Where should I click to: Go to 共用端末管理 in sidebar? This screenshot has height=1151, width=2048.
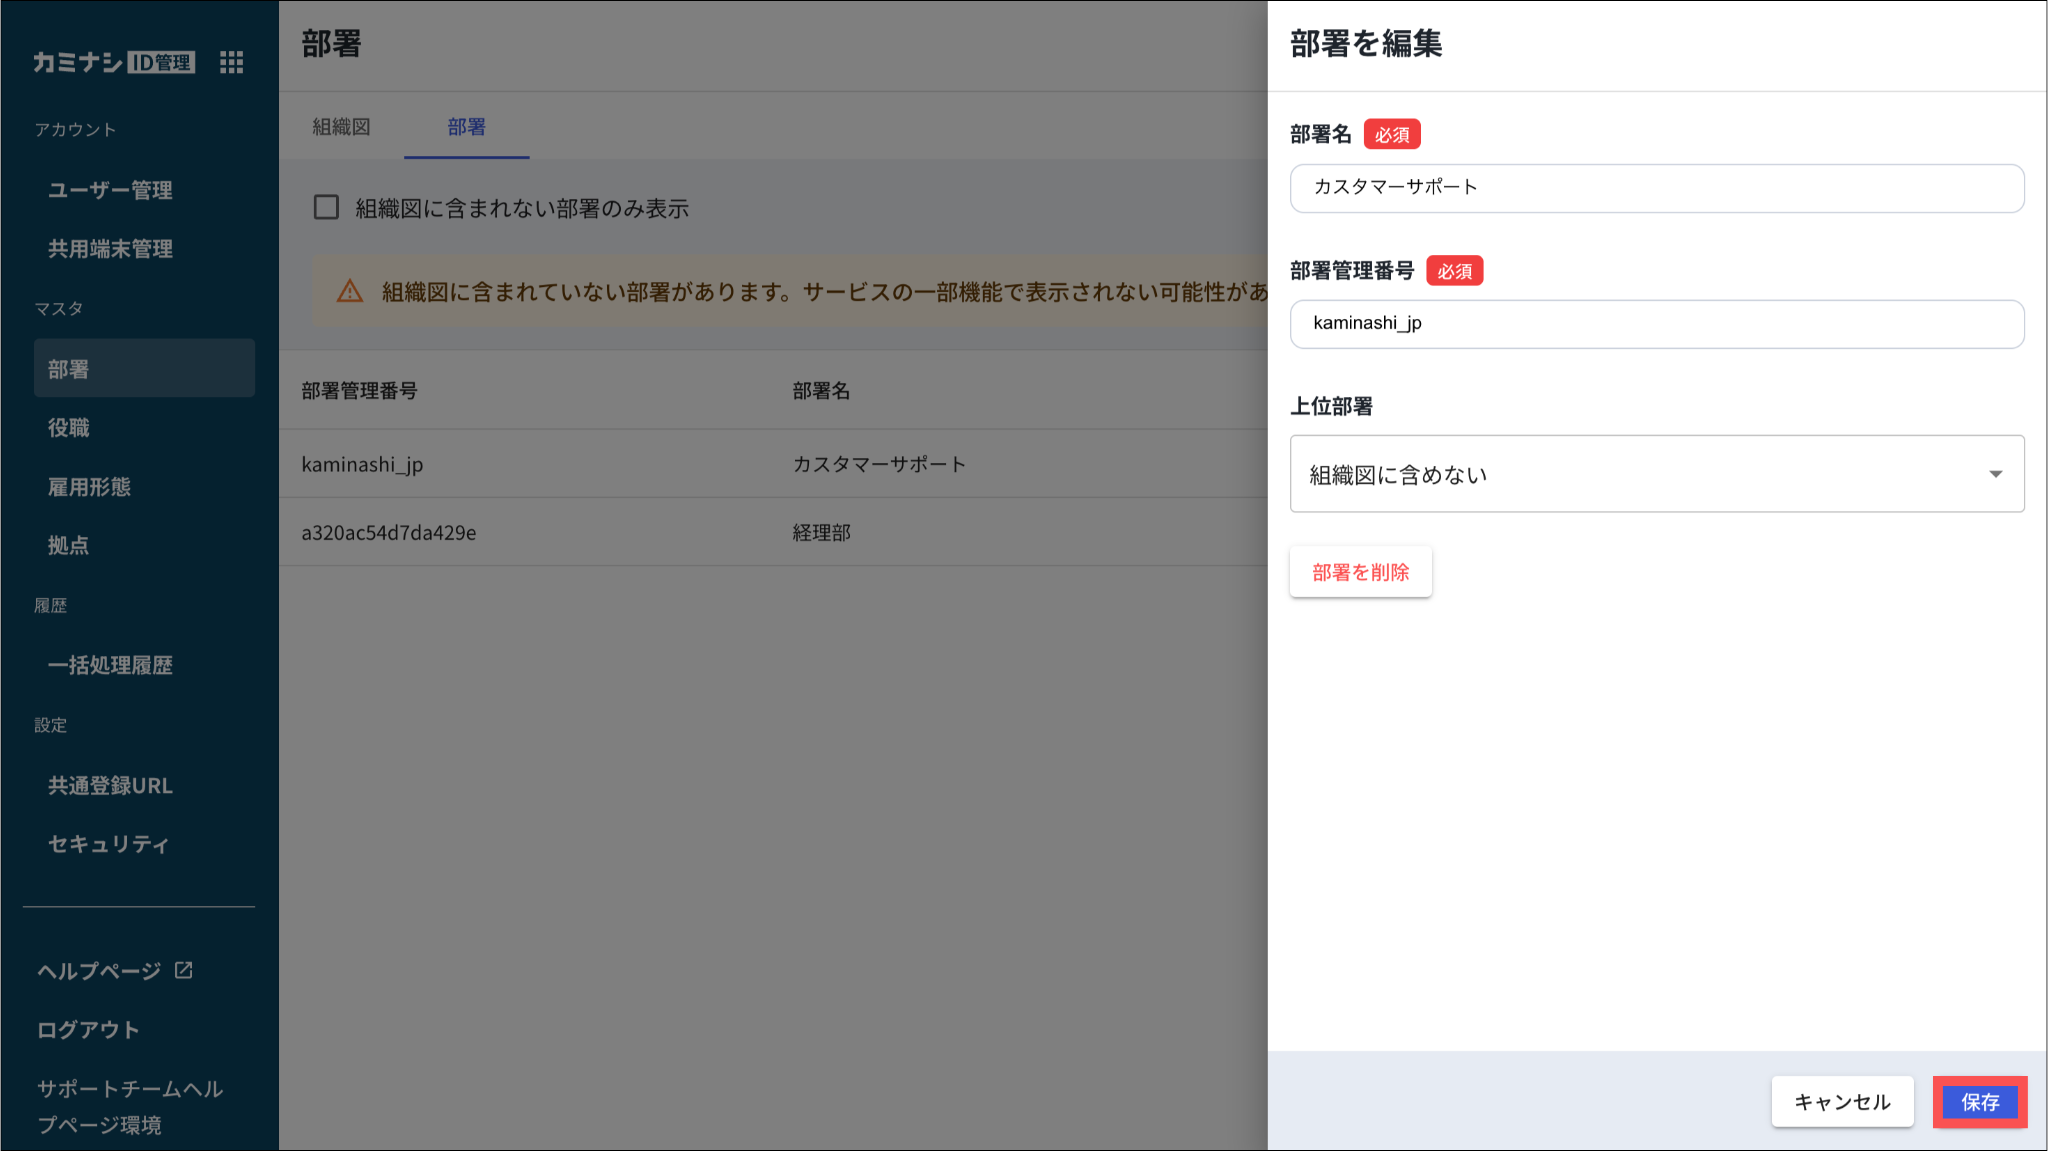(x=110, y=249)
